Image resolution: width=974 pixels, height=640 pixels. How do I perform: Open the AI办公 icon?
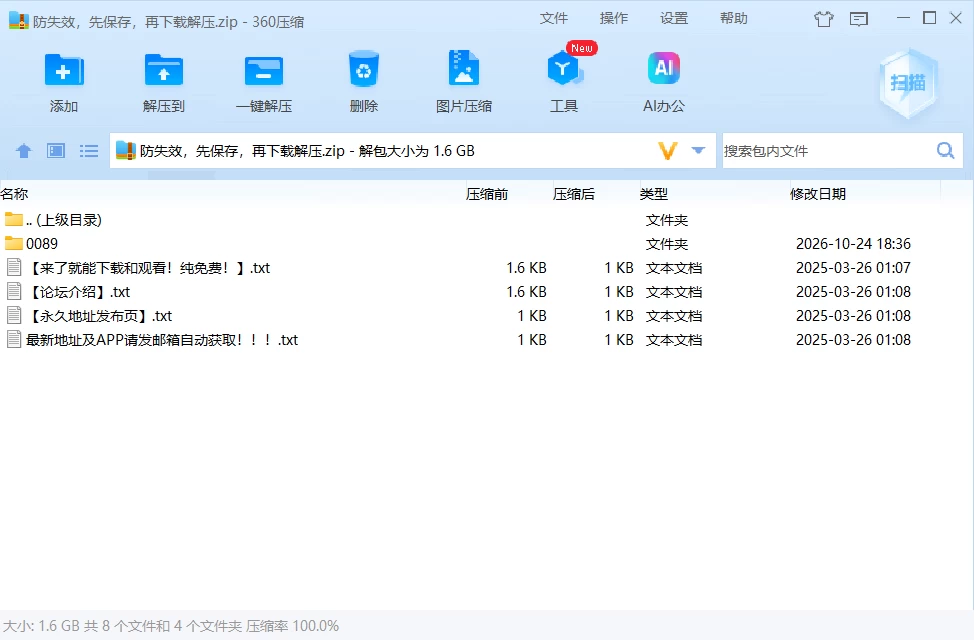[663, 68]
